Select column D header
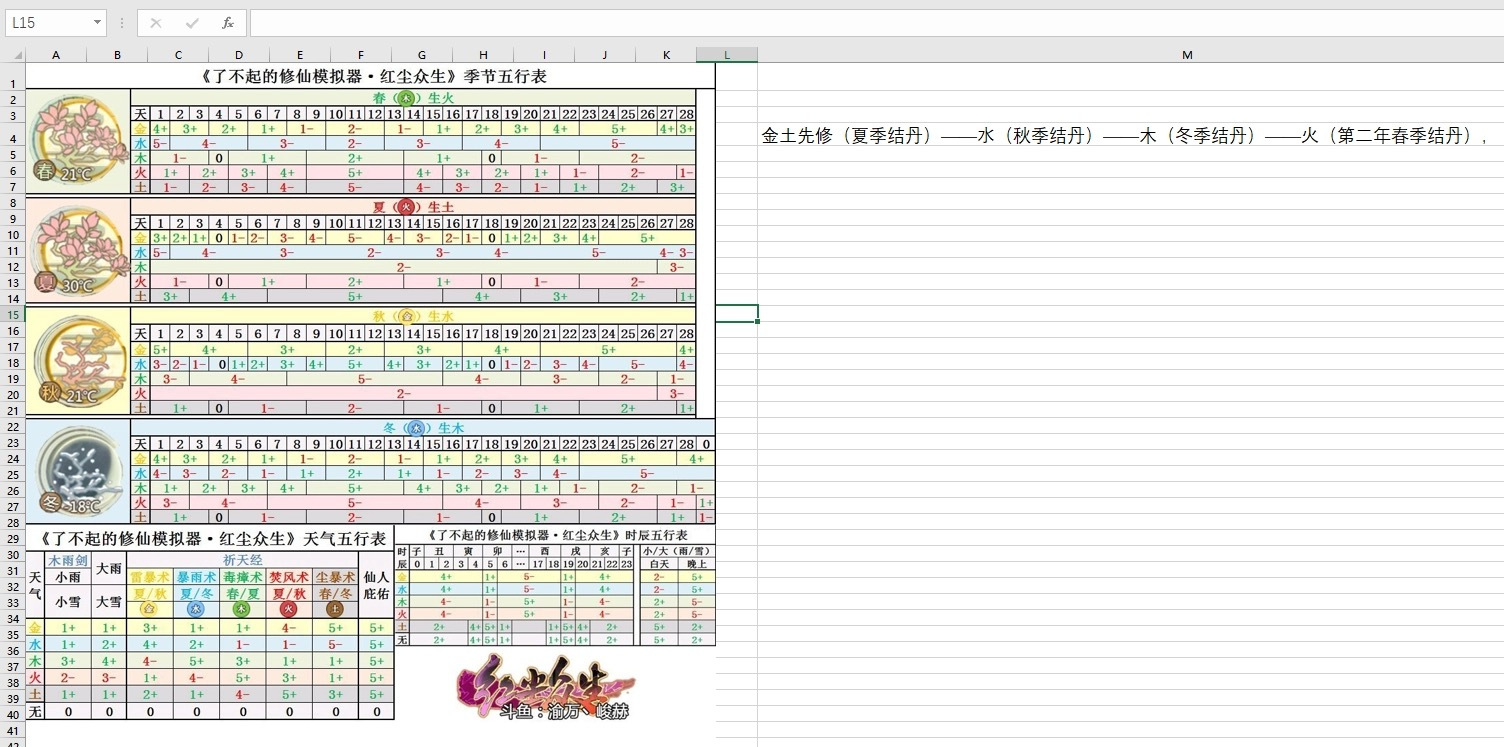The width and height of the screenshot is (1504, 747). (x=239, y=55)
